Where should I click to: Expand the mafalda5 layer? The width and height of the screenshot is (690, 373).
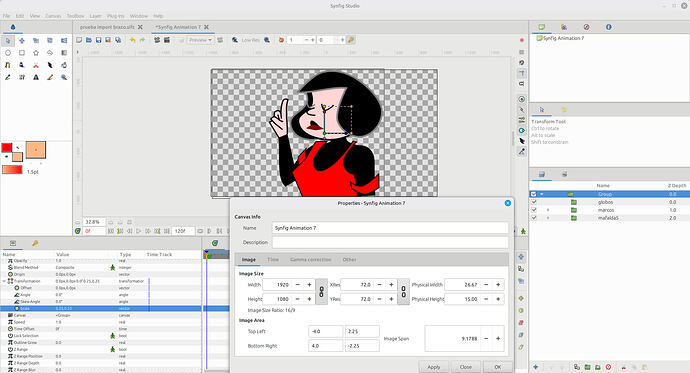(x=548, y=218)
